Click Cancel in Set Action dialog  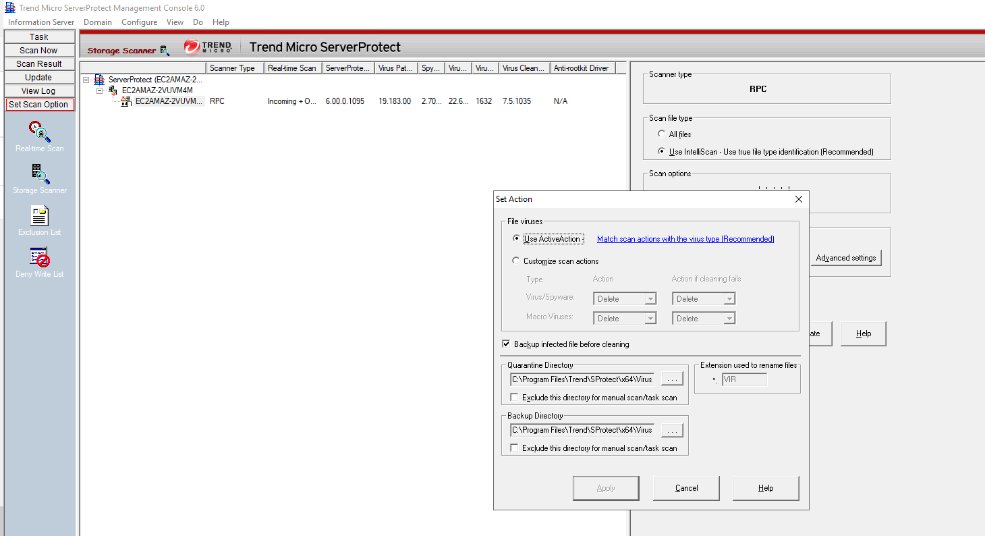coord(686,488)
